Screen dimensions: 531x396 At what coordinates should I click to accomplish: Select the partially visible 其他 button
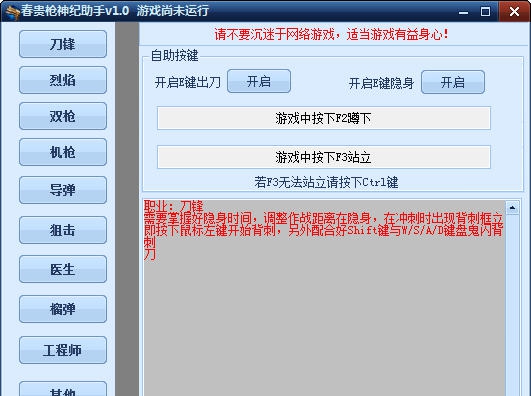(x=63, y=389)
